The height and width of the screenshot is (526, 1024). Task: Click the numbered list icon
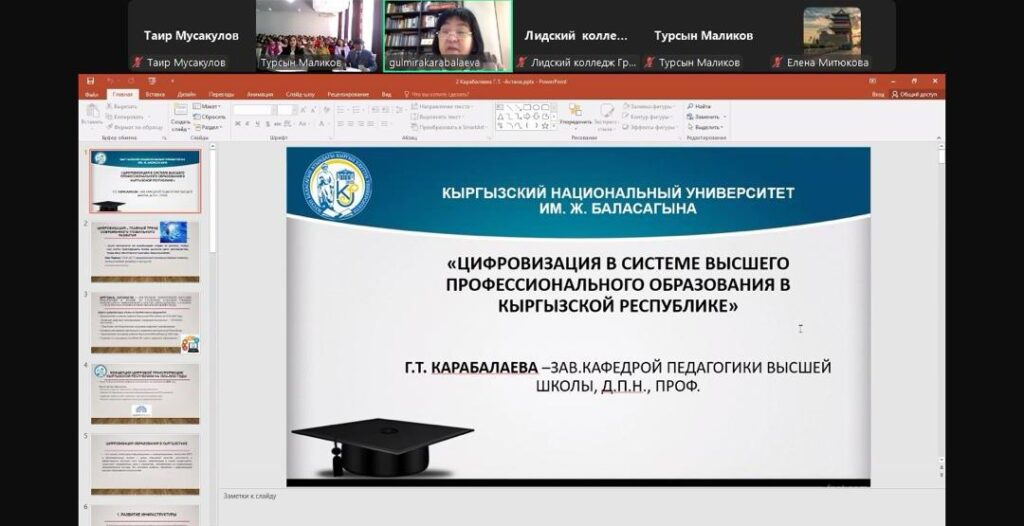point(356,109)
